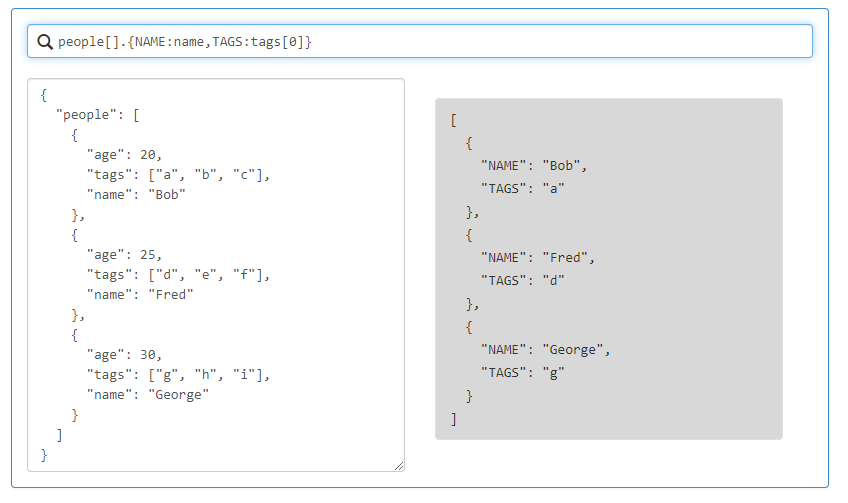Click the "name": "Bob" line in input

[x=136, y=195]
